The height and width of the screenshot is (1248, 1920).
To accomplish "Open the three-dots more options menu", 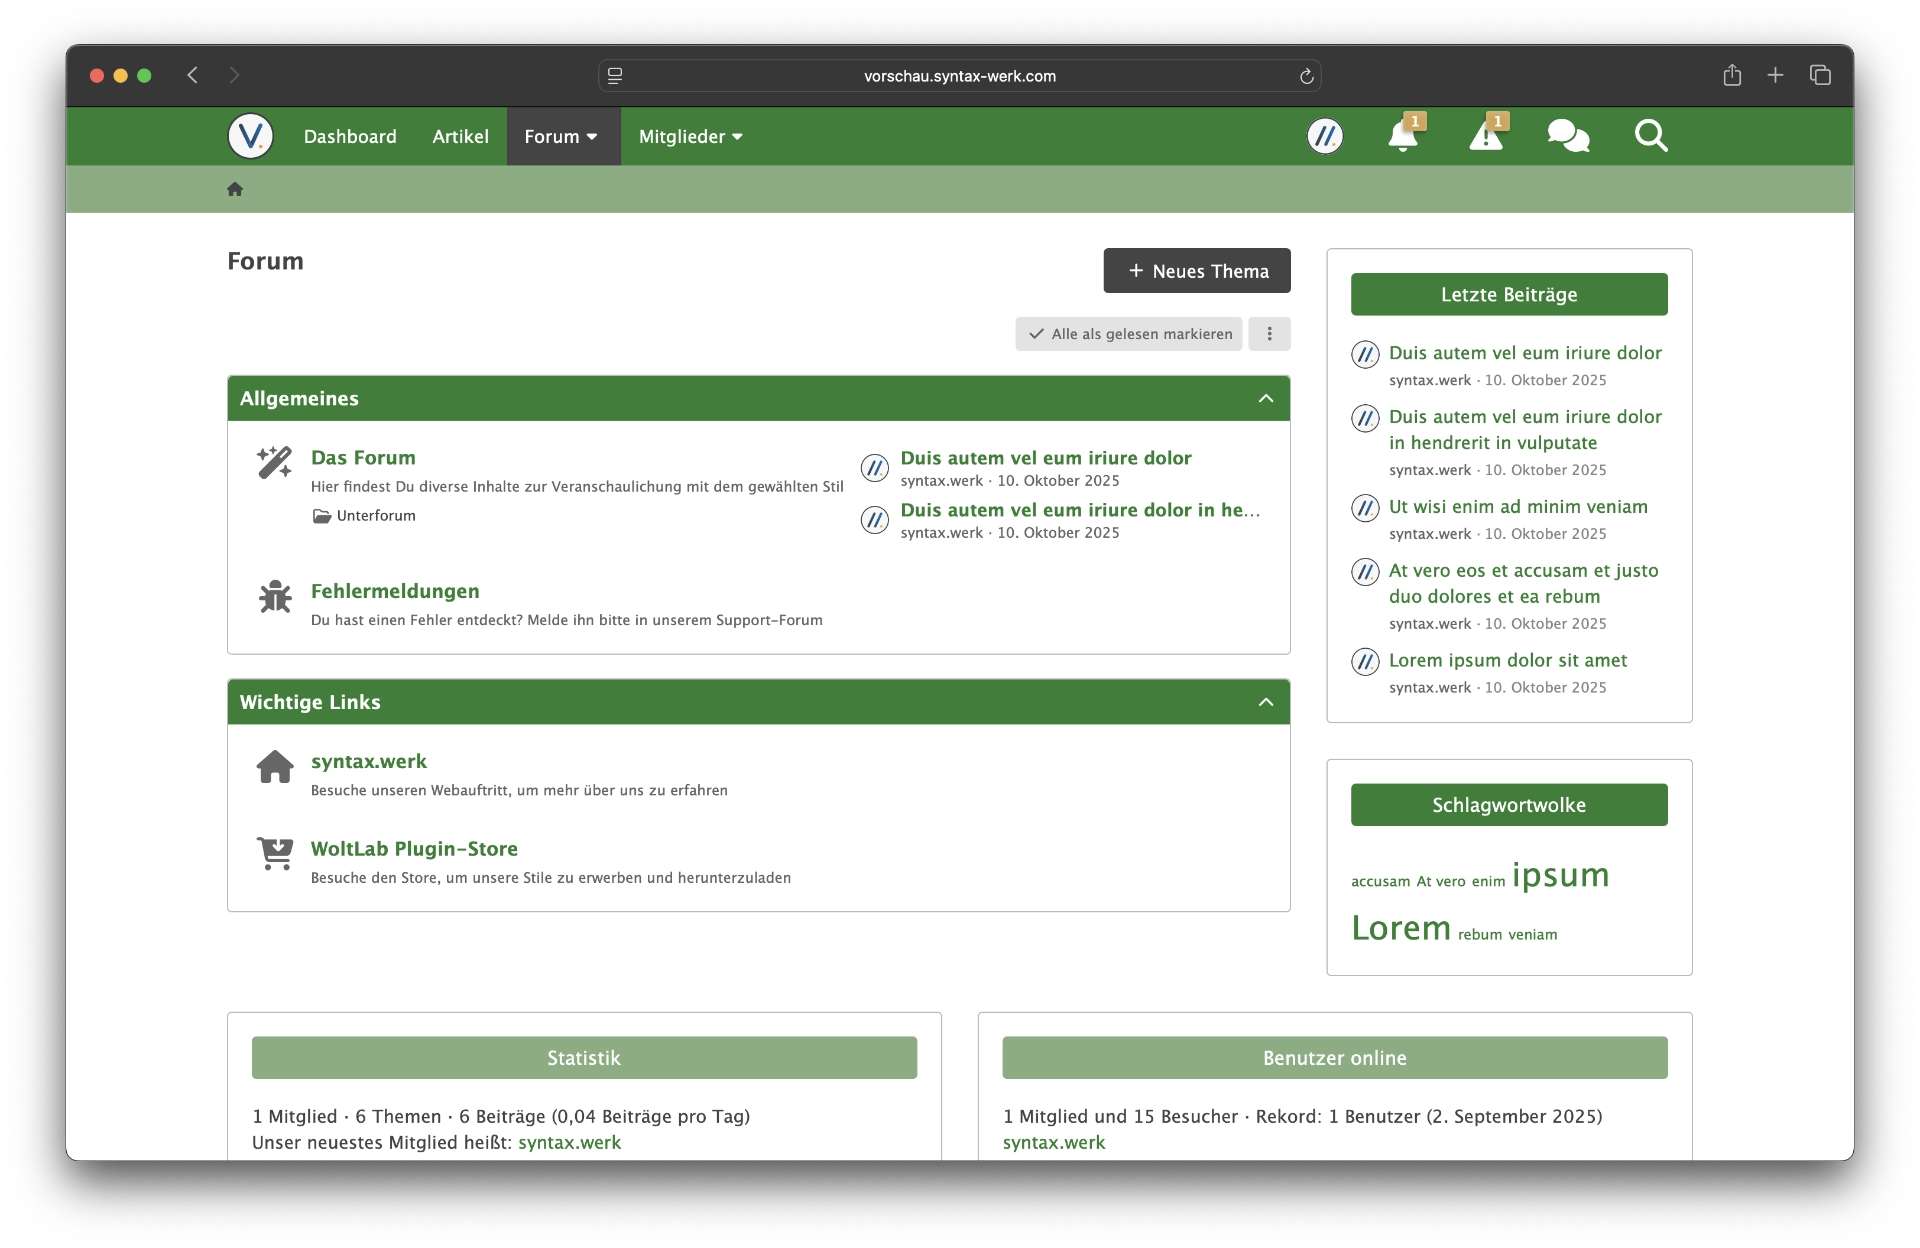I will 1269,334.
